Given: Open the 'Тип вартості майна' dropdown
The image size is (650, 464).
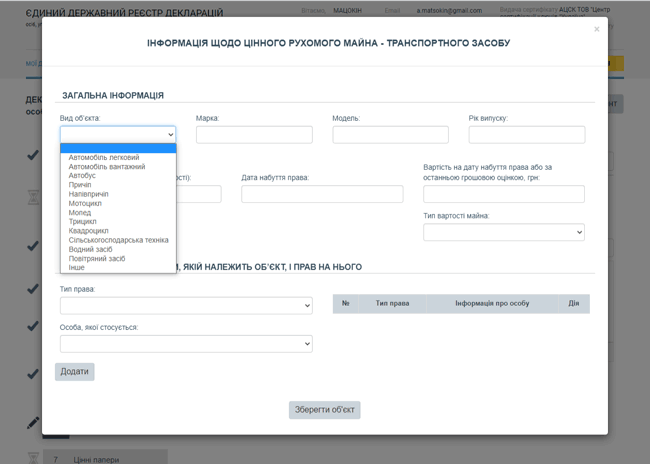Looking at the screenshot, I should (x=503, y=232).
